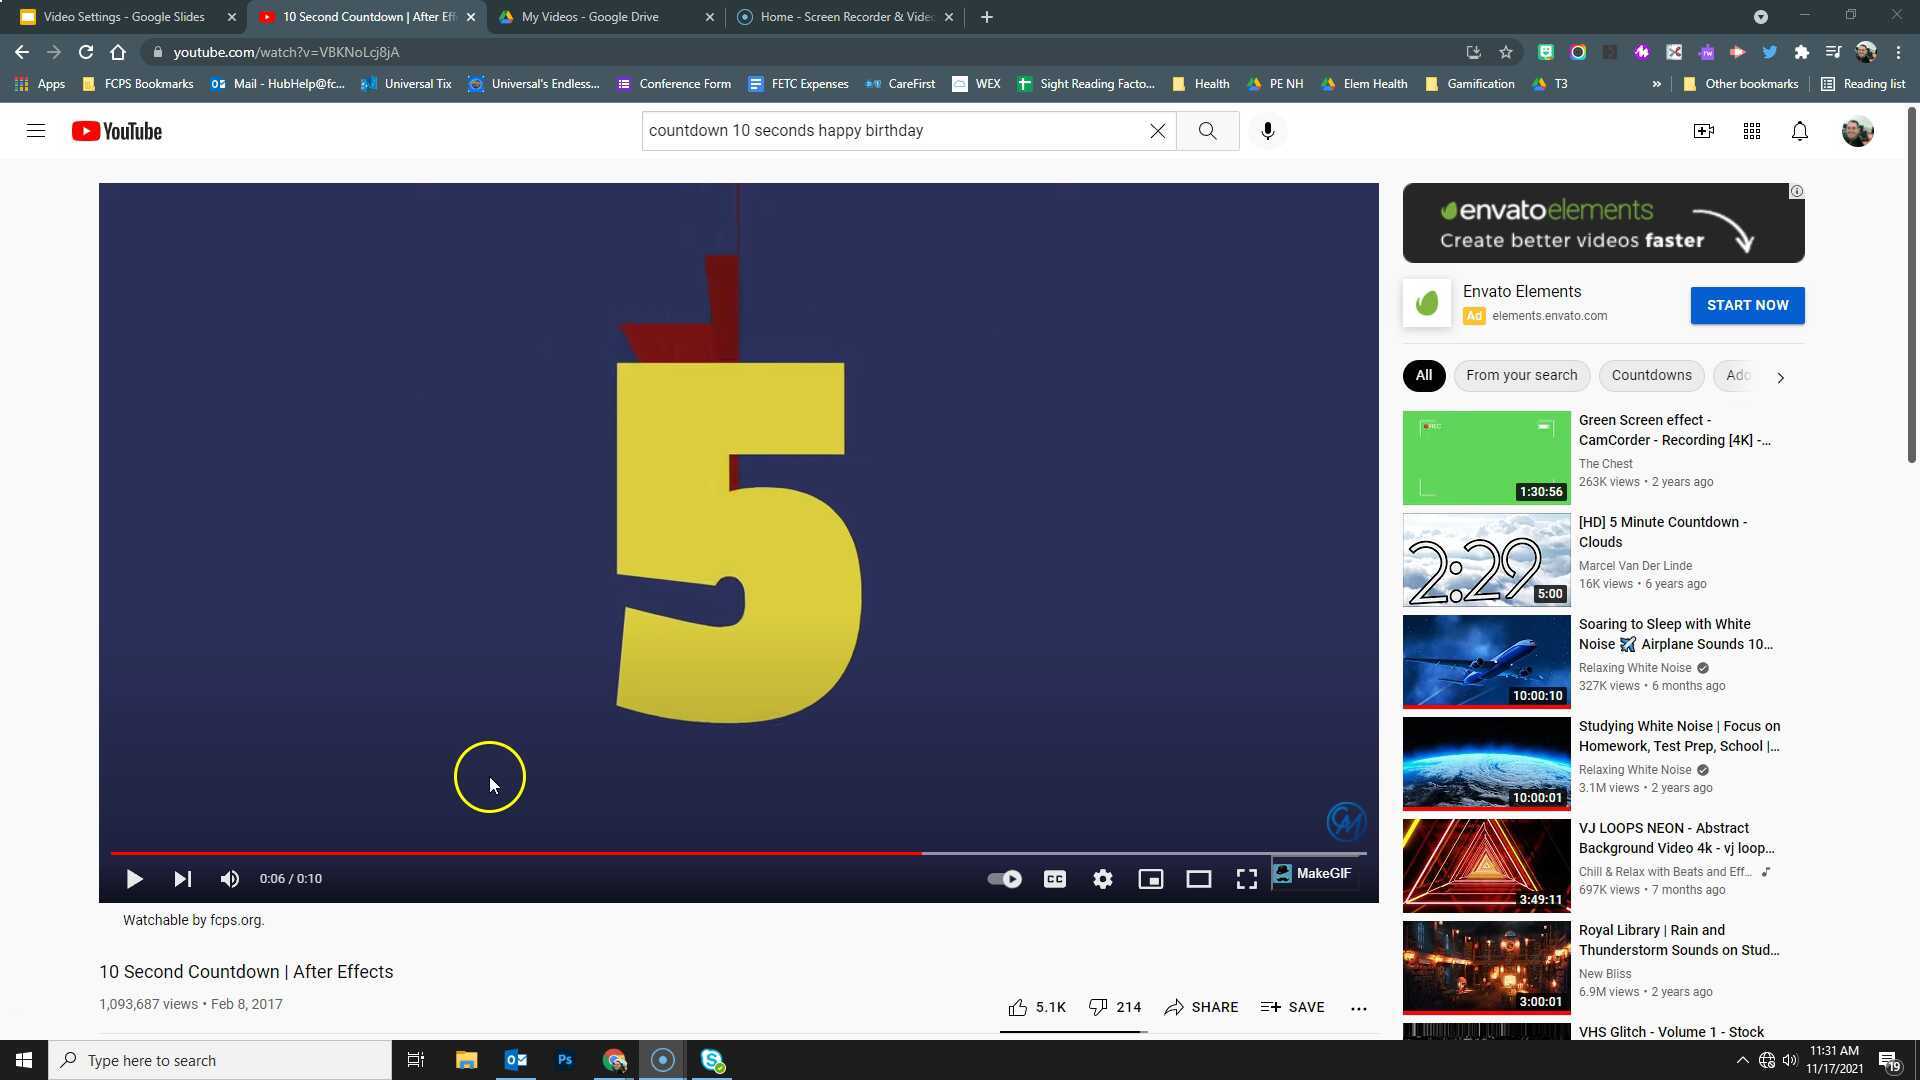1920x1080 pixels.
Task: Click the START NOW ad button
Action: tap(1747, 305)
